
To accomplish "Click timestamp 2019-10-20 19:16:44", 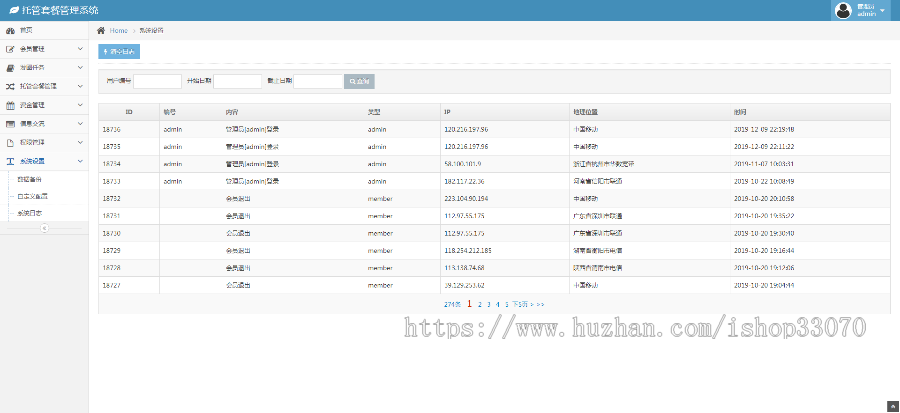I will pyautogui.click(x=764, y=251).
